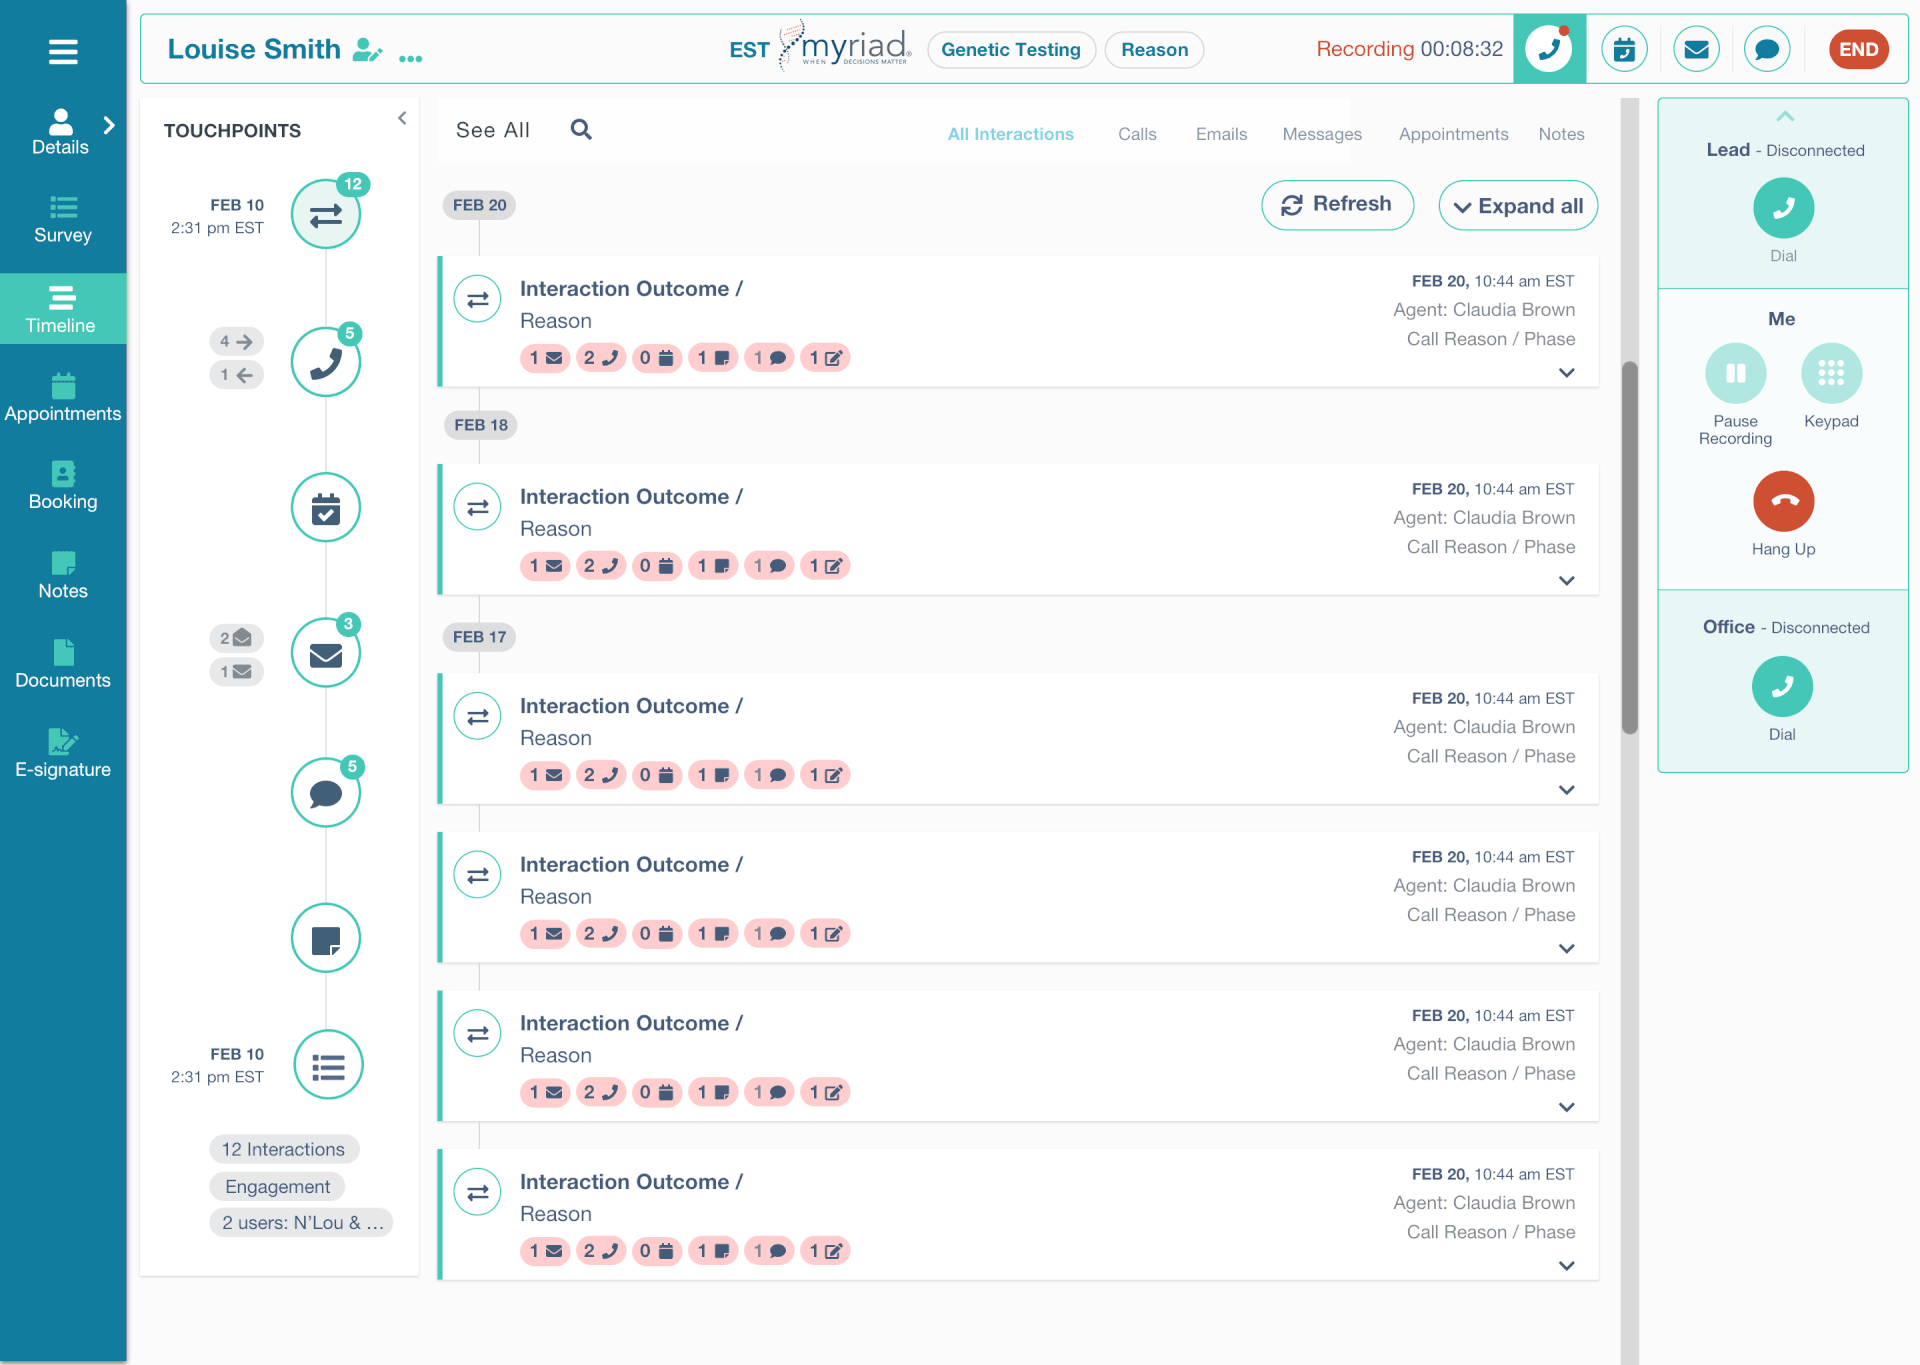Screen dimensions: 1920x1365
Task: Select the calls touchpoint with badge 5
Action: tap(326, 362)
